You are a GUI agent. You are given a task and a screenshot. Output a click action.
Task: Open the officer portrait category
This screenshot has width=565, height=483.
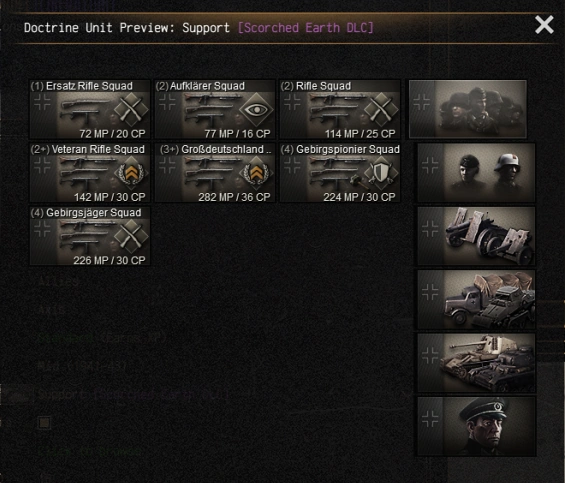click(476, 426)
